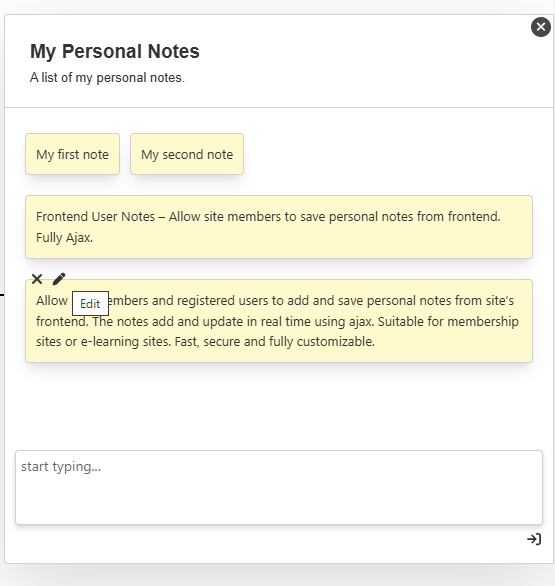The height and width of the screenshot is (586, 555).
Task: Submit the note with the arrow icon
Action: click(x=534, y=539)
